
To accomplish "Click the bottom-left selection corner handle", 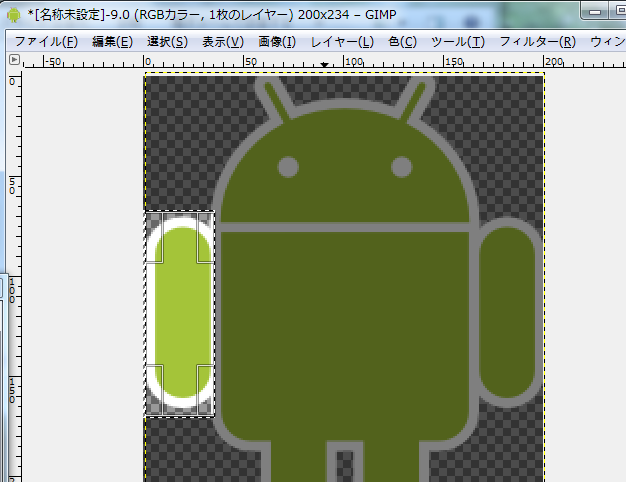I will [x=154, y=390].
